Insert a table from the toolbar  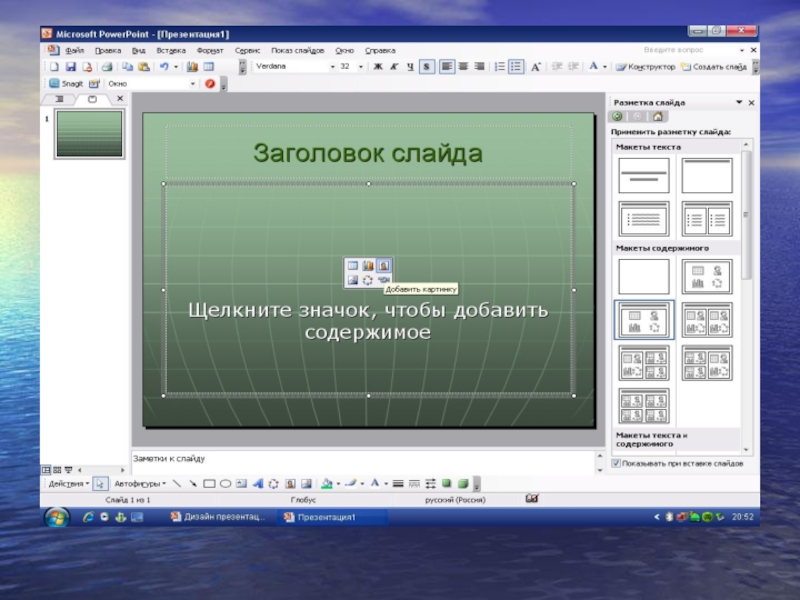[x=209, y=67]
